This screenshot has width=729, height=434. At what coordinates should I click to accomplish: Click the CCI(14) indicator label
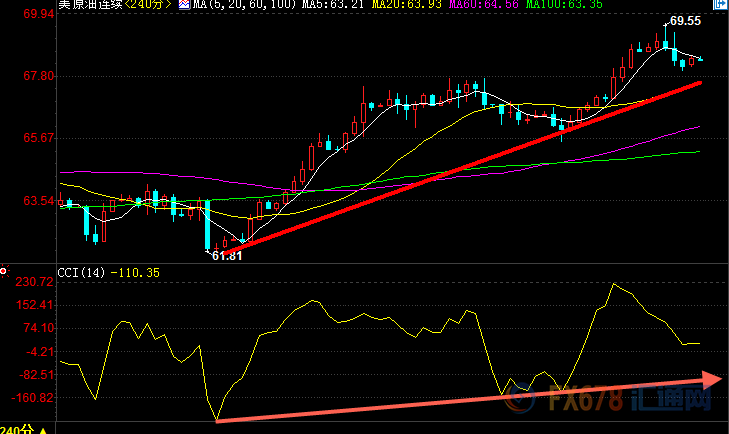pos(81,273)
